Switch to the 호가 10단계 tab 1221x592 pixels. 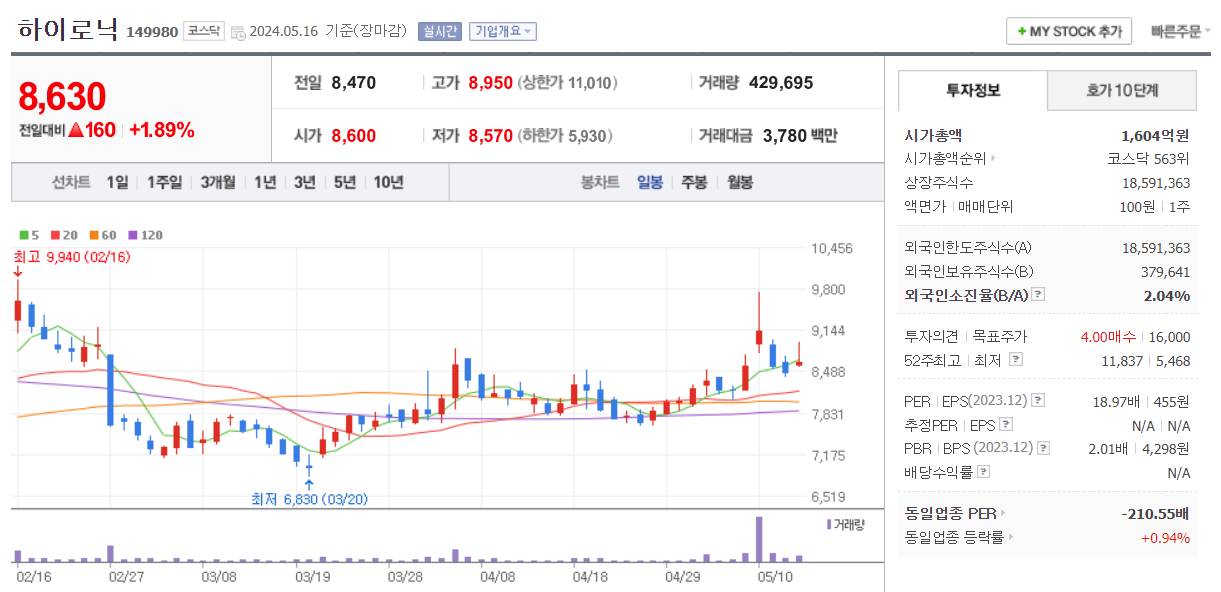click(1121, 90)
